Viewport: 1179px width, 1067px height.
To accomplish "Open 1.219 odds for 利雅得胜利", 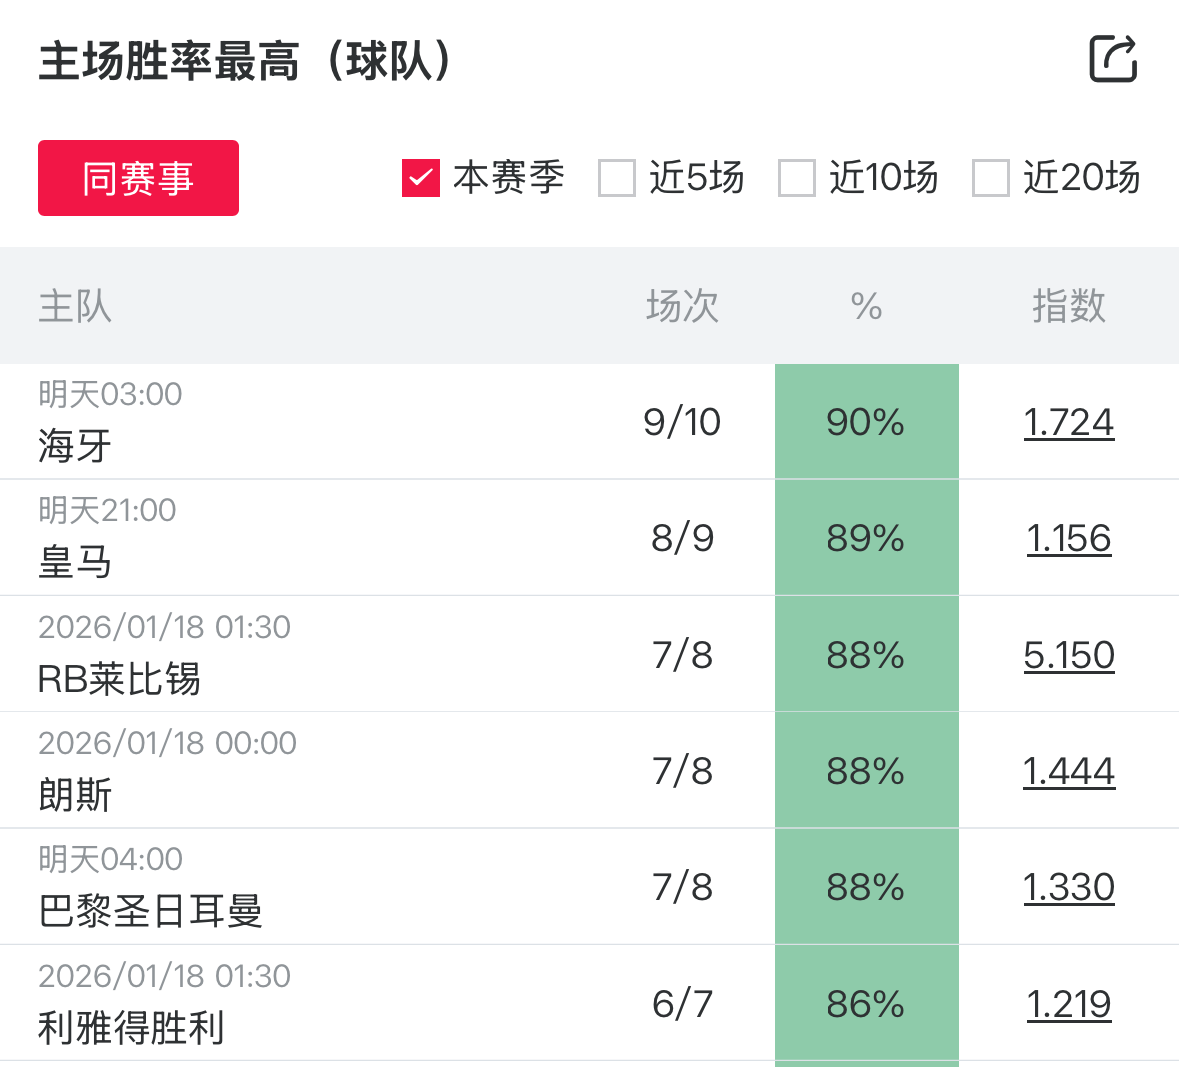I will [1068, 1004].
